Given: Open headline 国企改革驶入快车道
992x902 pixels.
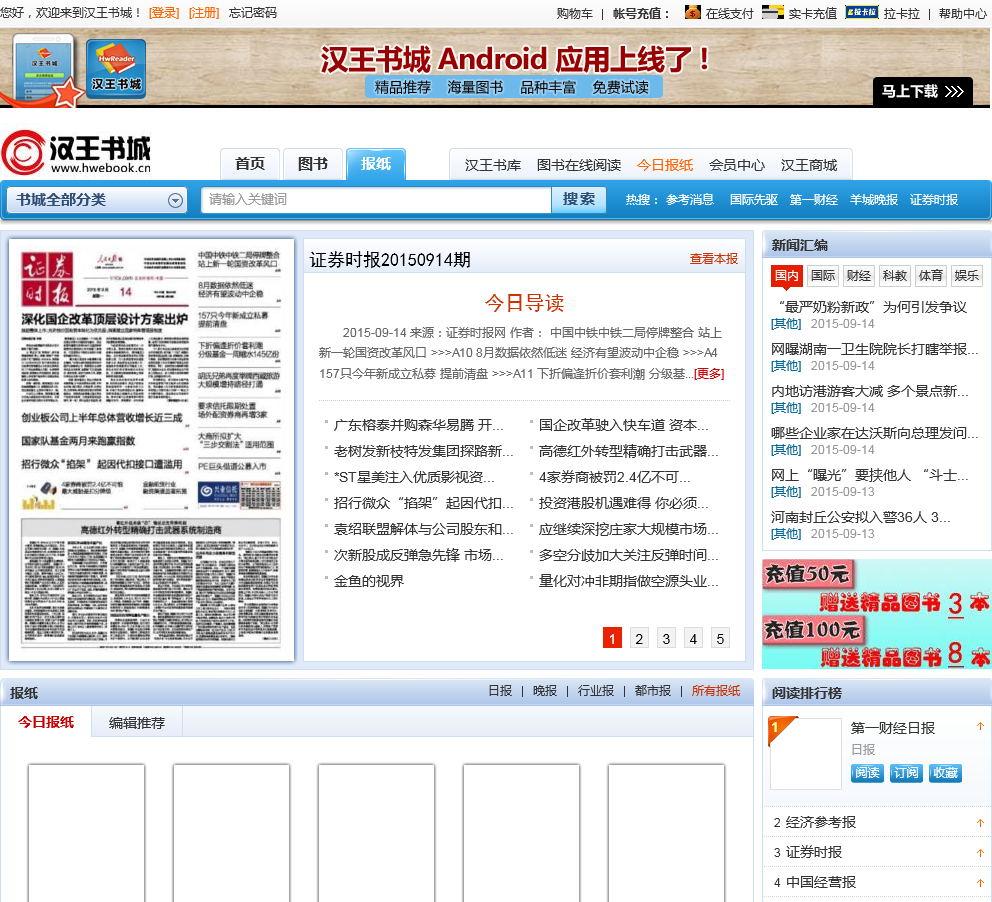Looking at the screenshot, I should click(x=623, y=425).
